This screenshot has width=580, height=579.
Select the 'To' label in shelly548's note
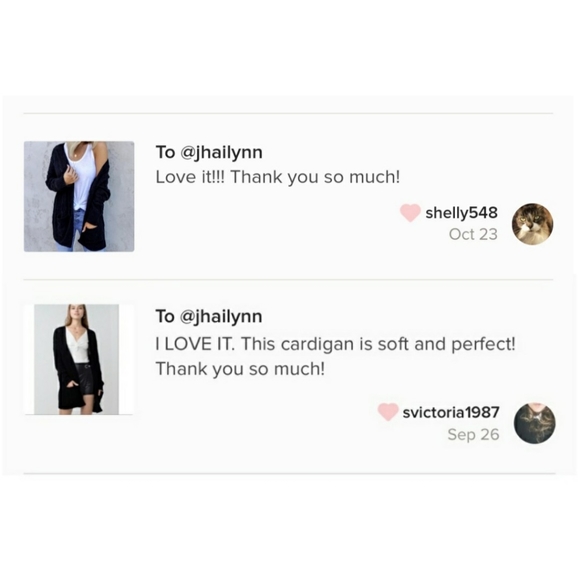coord(165,152)
